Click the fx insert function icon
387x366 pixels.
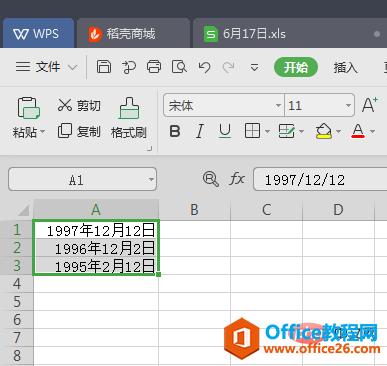(x=237, y=179)
